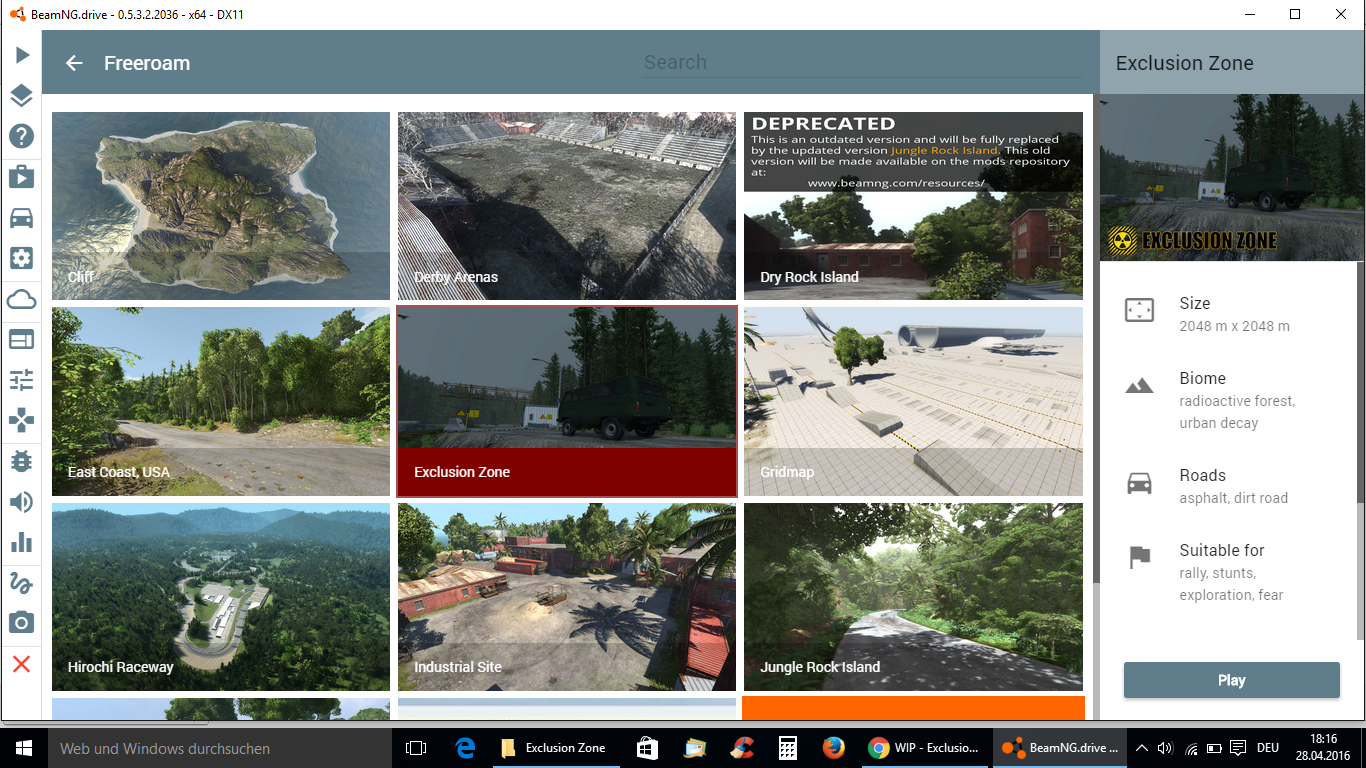Click the Suitable for flag icon
Viewport: 1366px width, 768px height.
[x=1139, y=558]
